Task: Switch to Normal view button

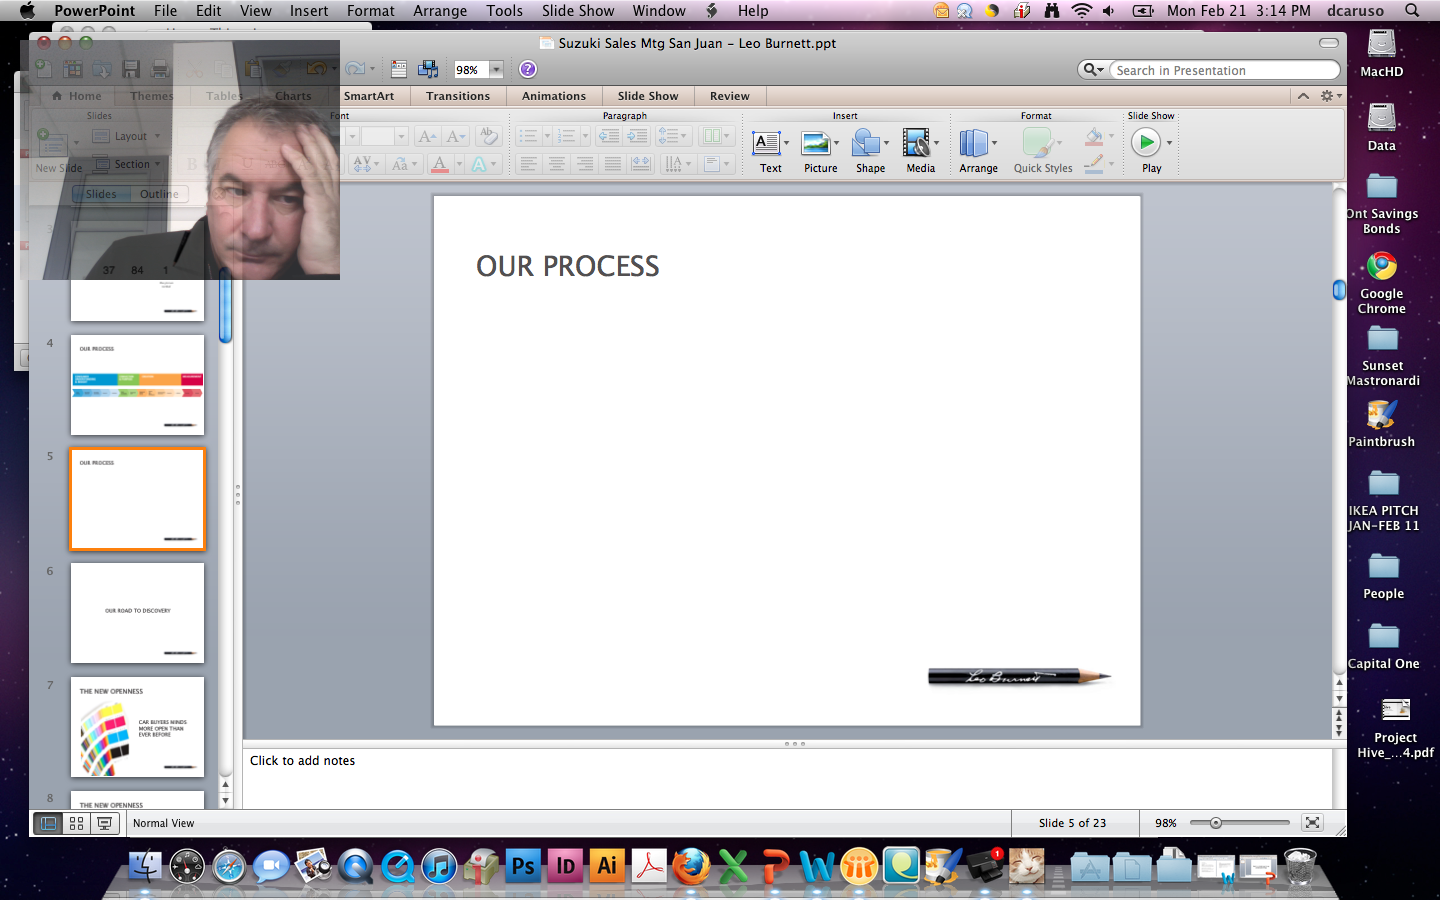Action: [48, 823]
